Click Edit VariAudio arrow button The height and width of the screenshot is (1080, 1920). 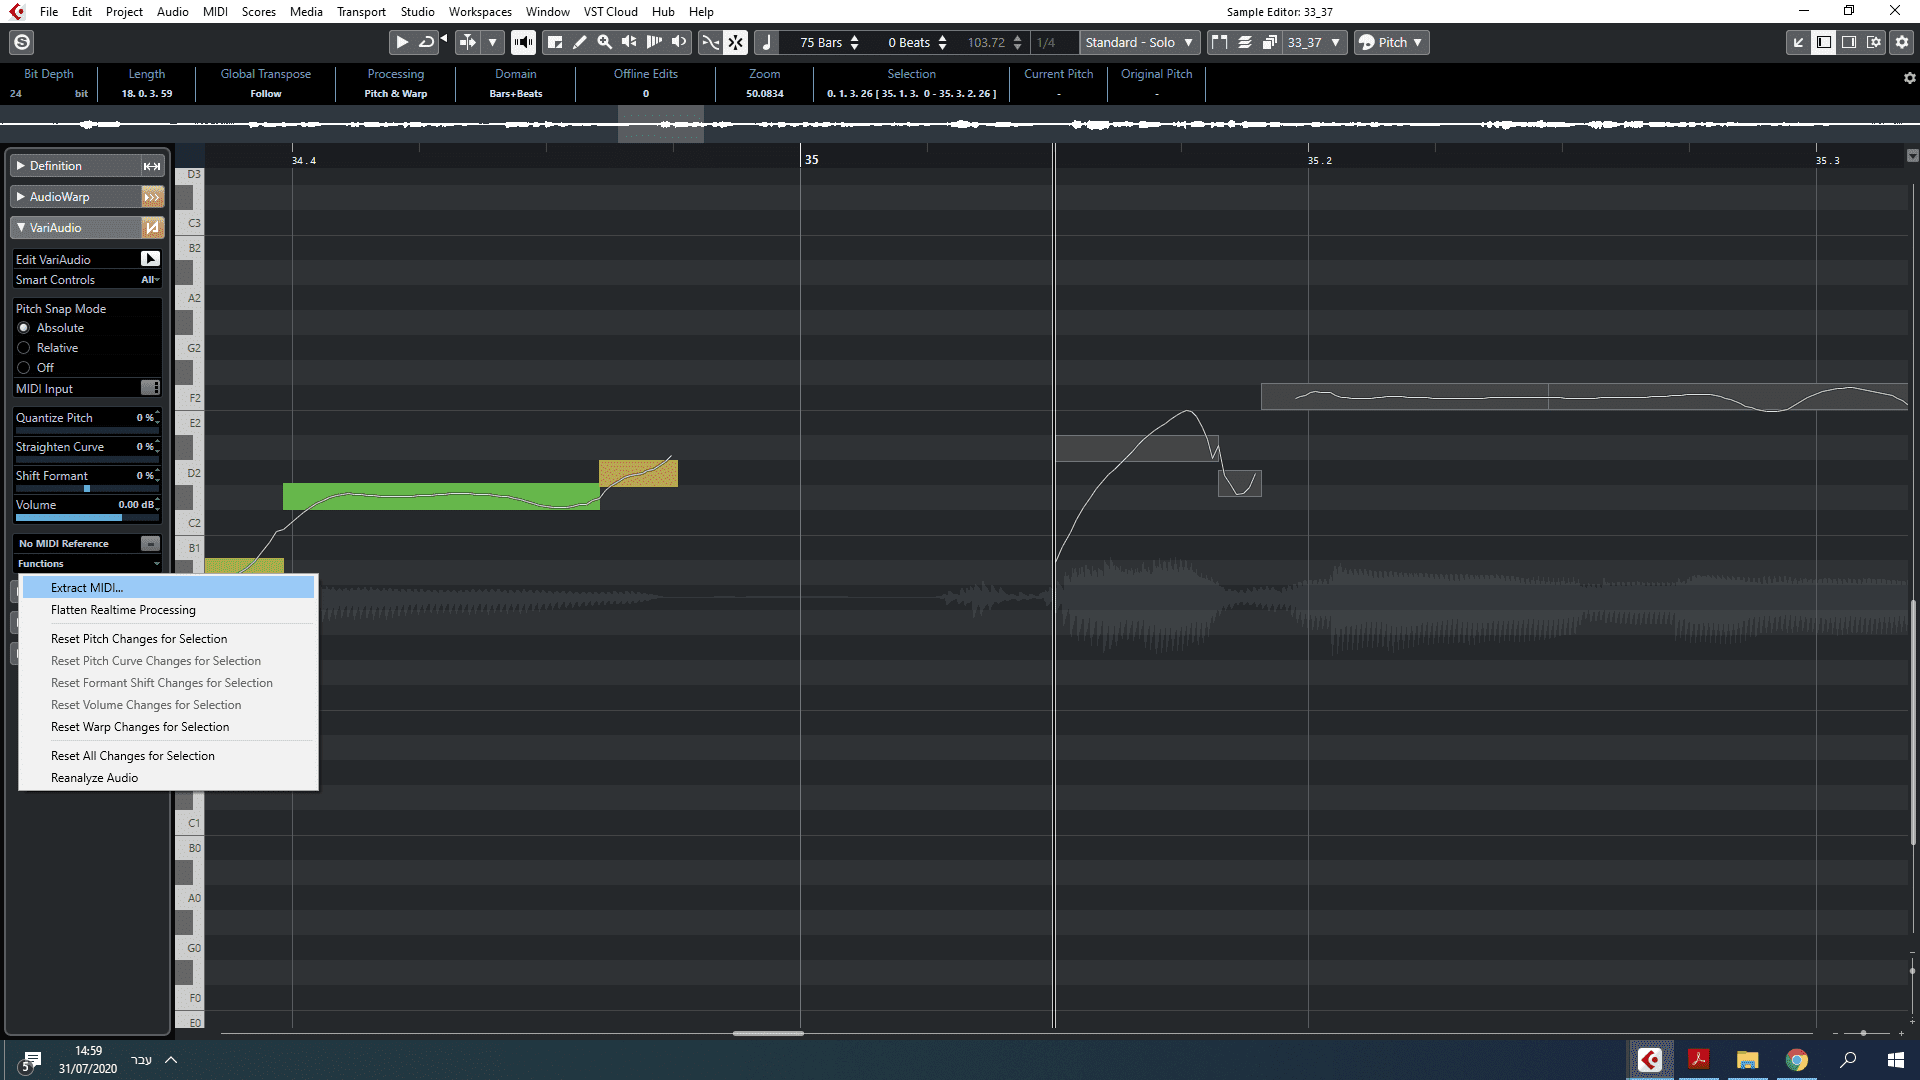150,259
